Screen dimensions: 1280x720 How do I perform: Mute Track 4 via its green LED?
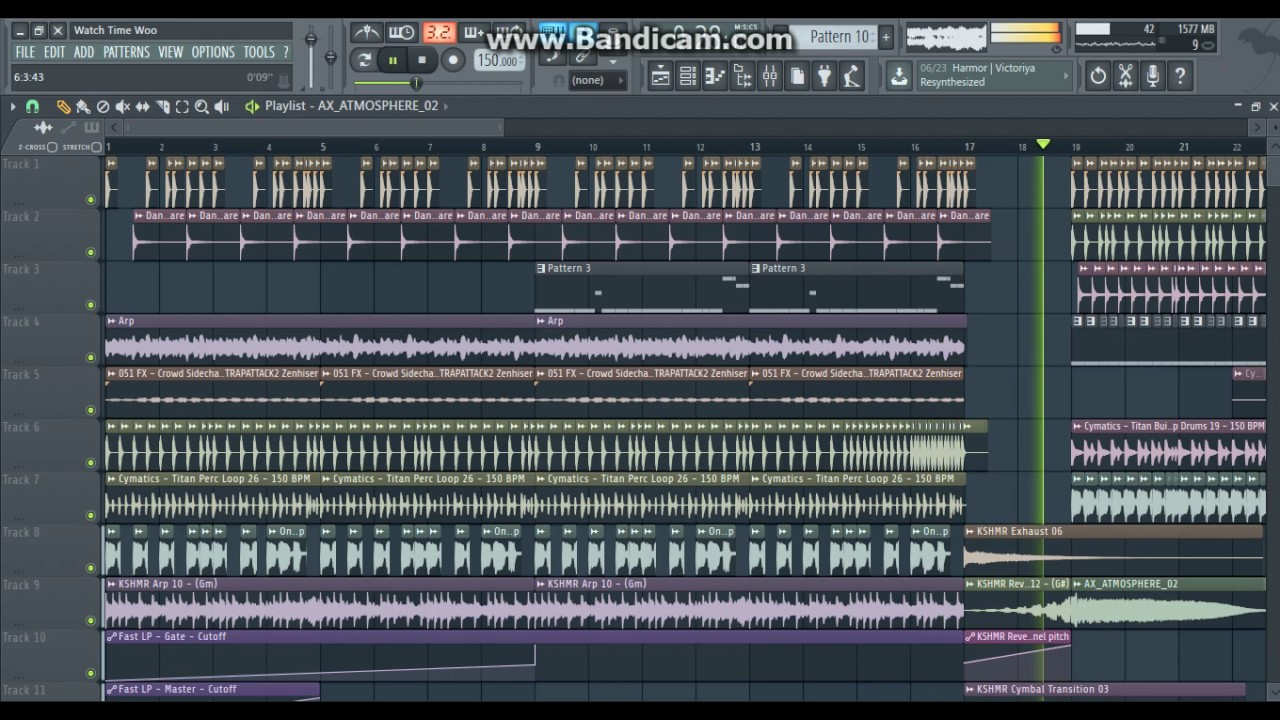tap(91, 358)
